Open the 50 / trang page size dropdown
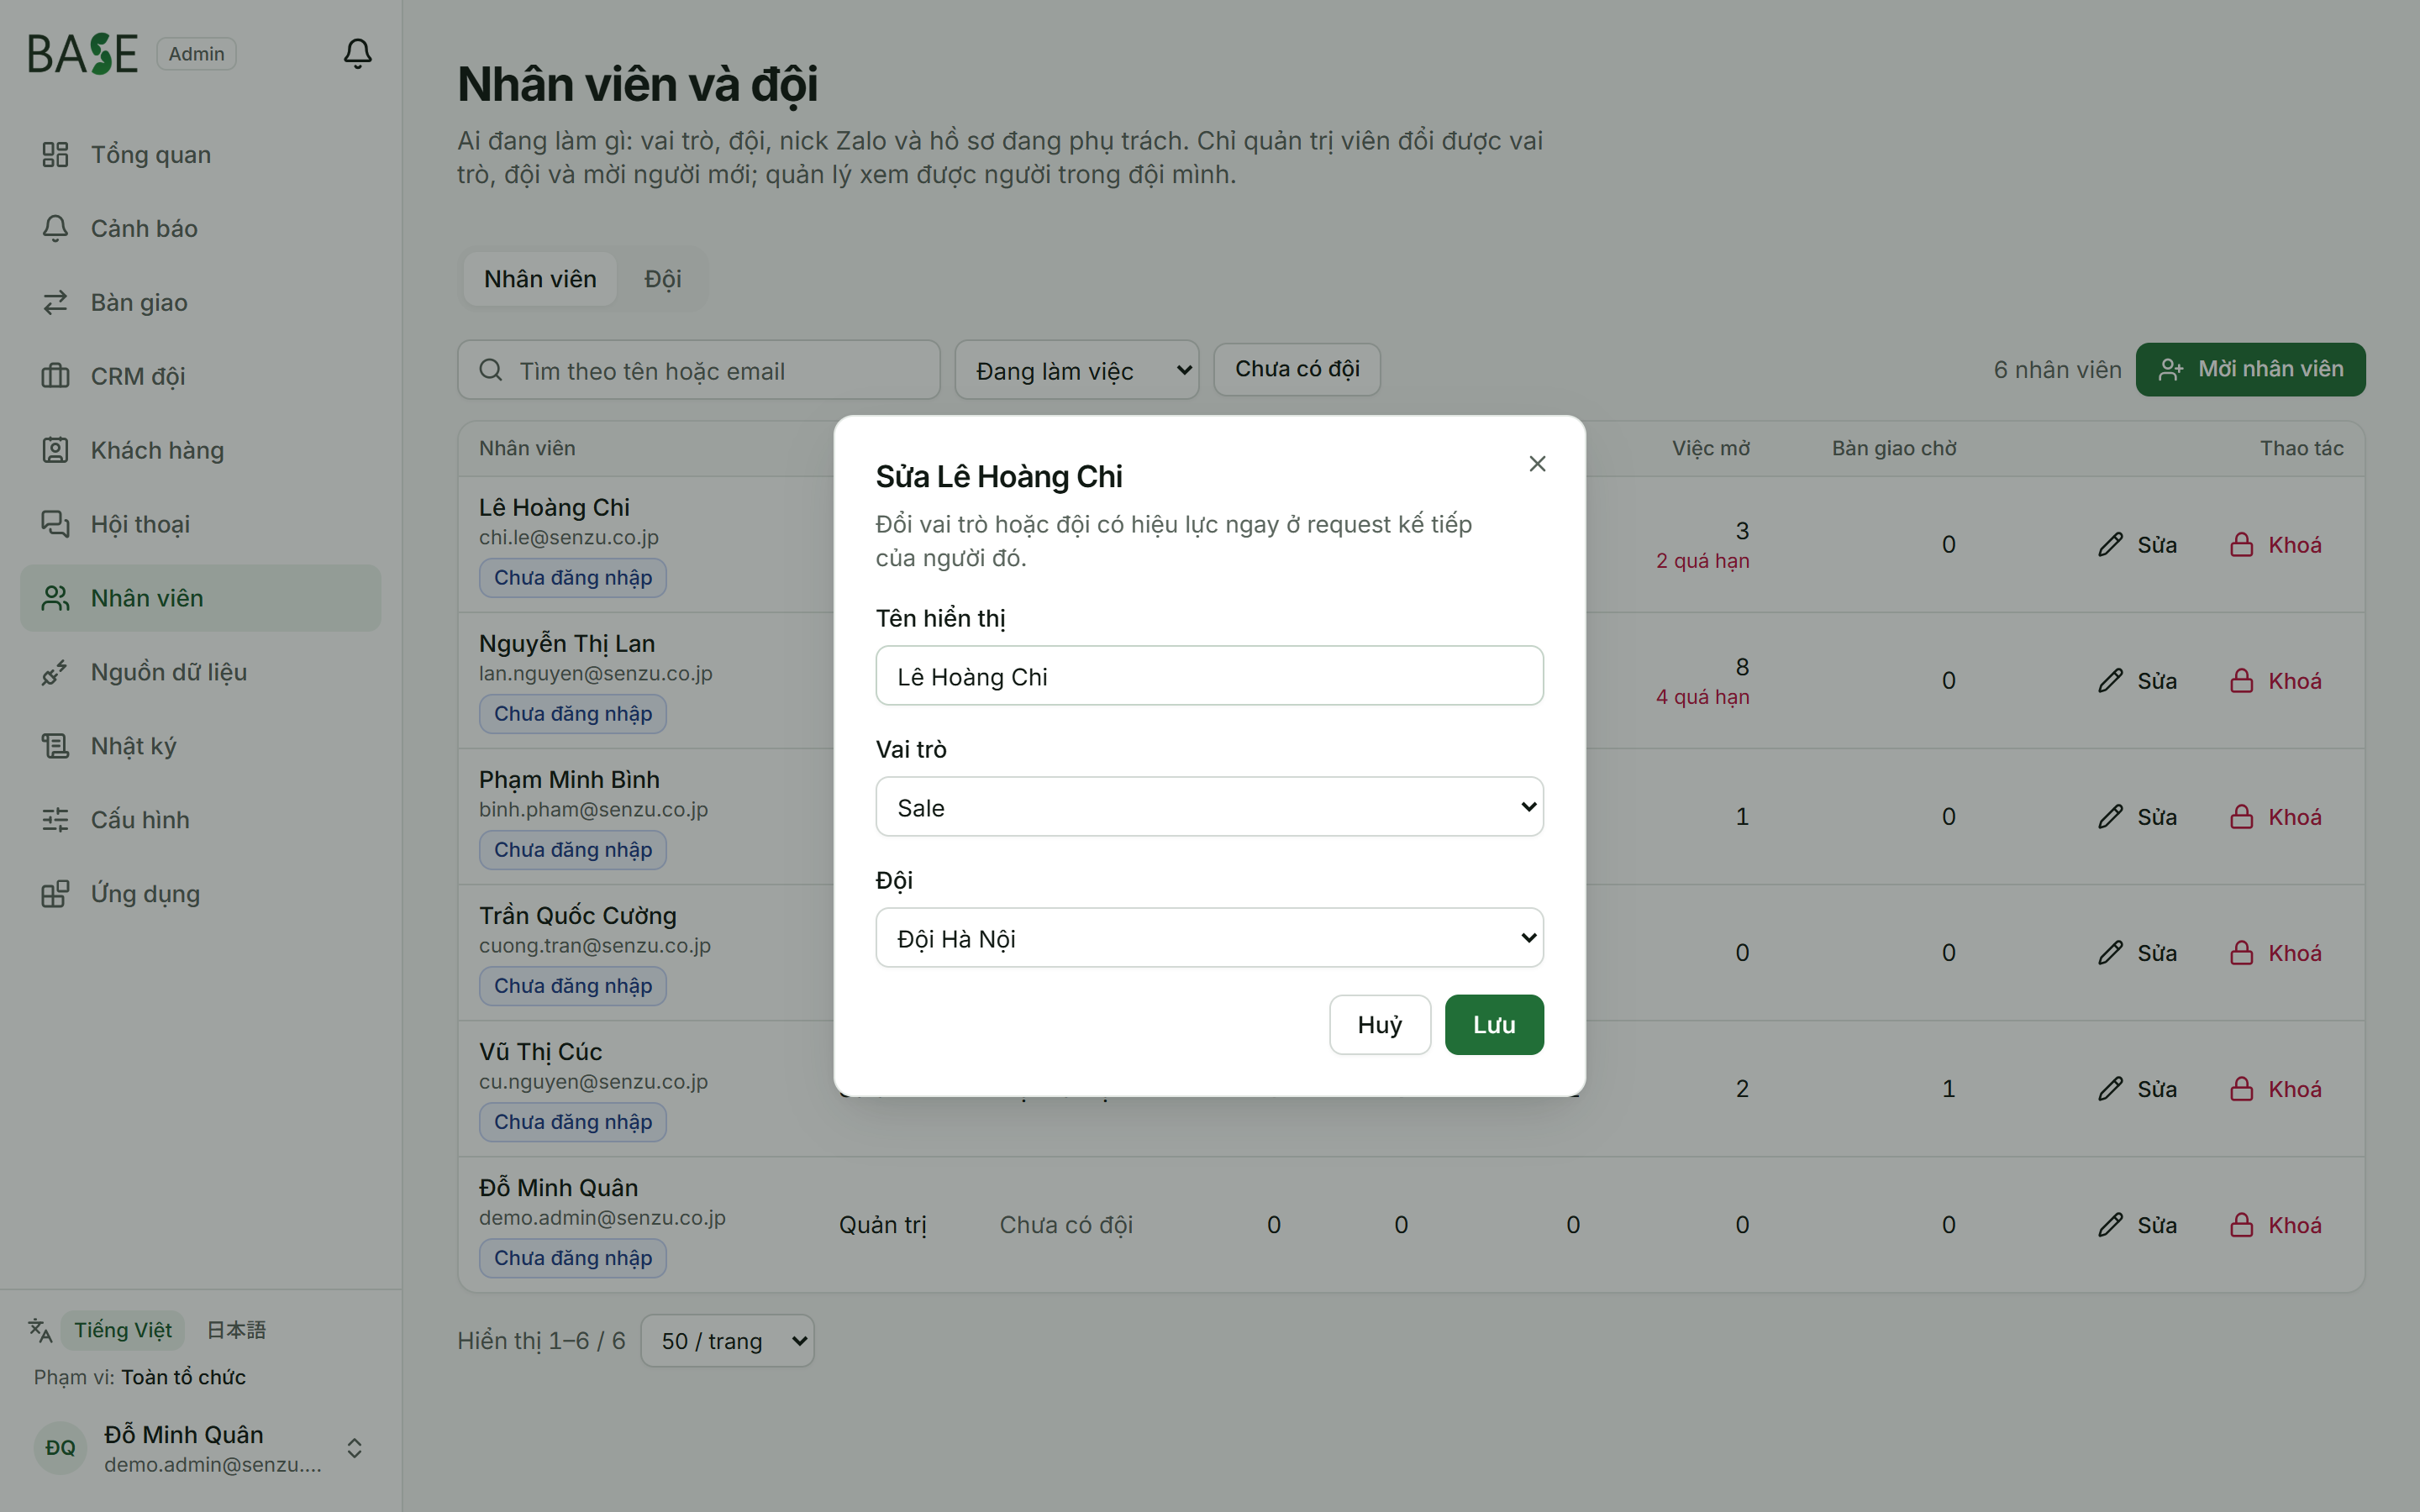 coord(727,1341)
